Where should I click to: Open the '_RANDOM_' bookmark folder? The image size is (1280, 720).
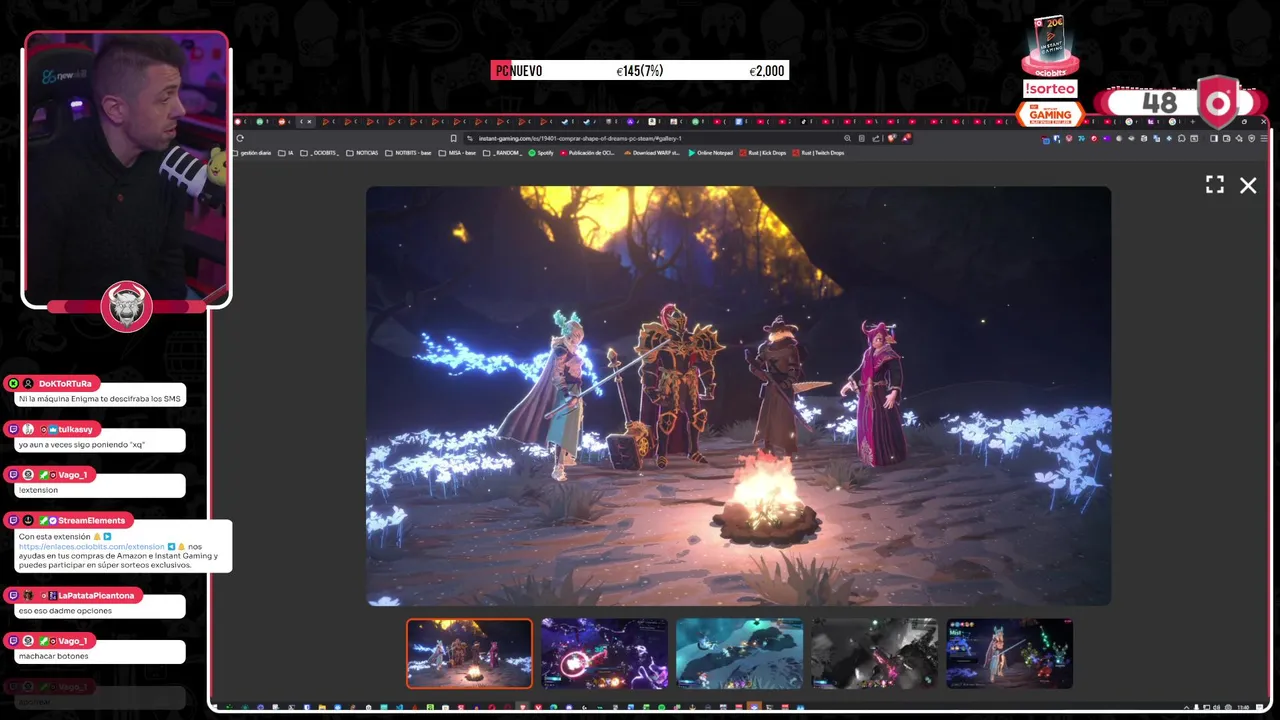click(502, 153)
